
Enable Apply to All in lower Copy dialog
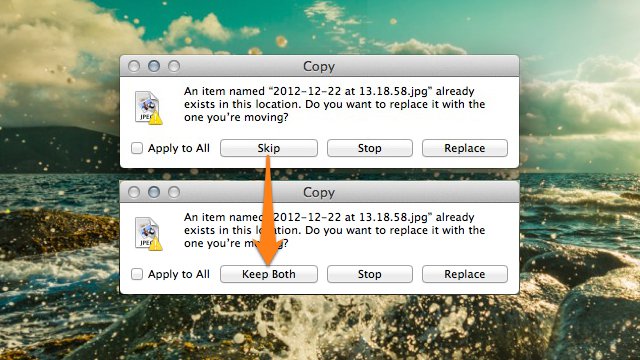coord(137,274)
